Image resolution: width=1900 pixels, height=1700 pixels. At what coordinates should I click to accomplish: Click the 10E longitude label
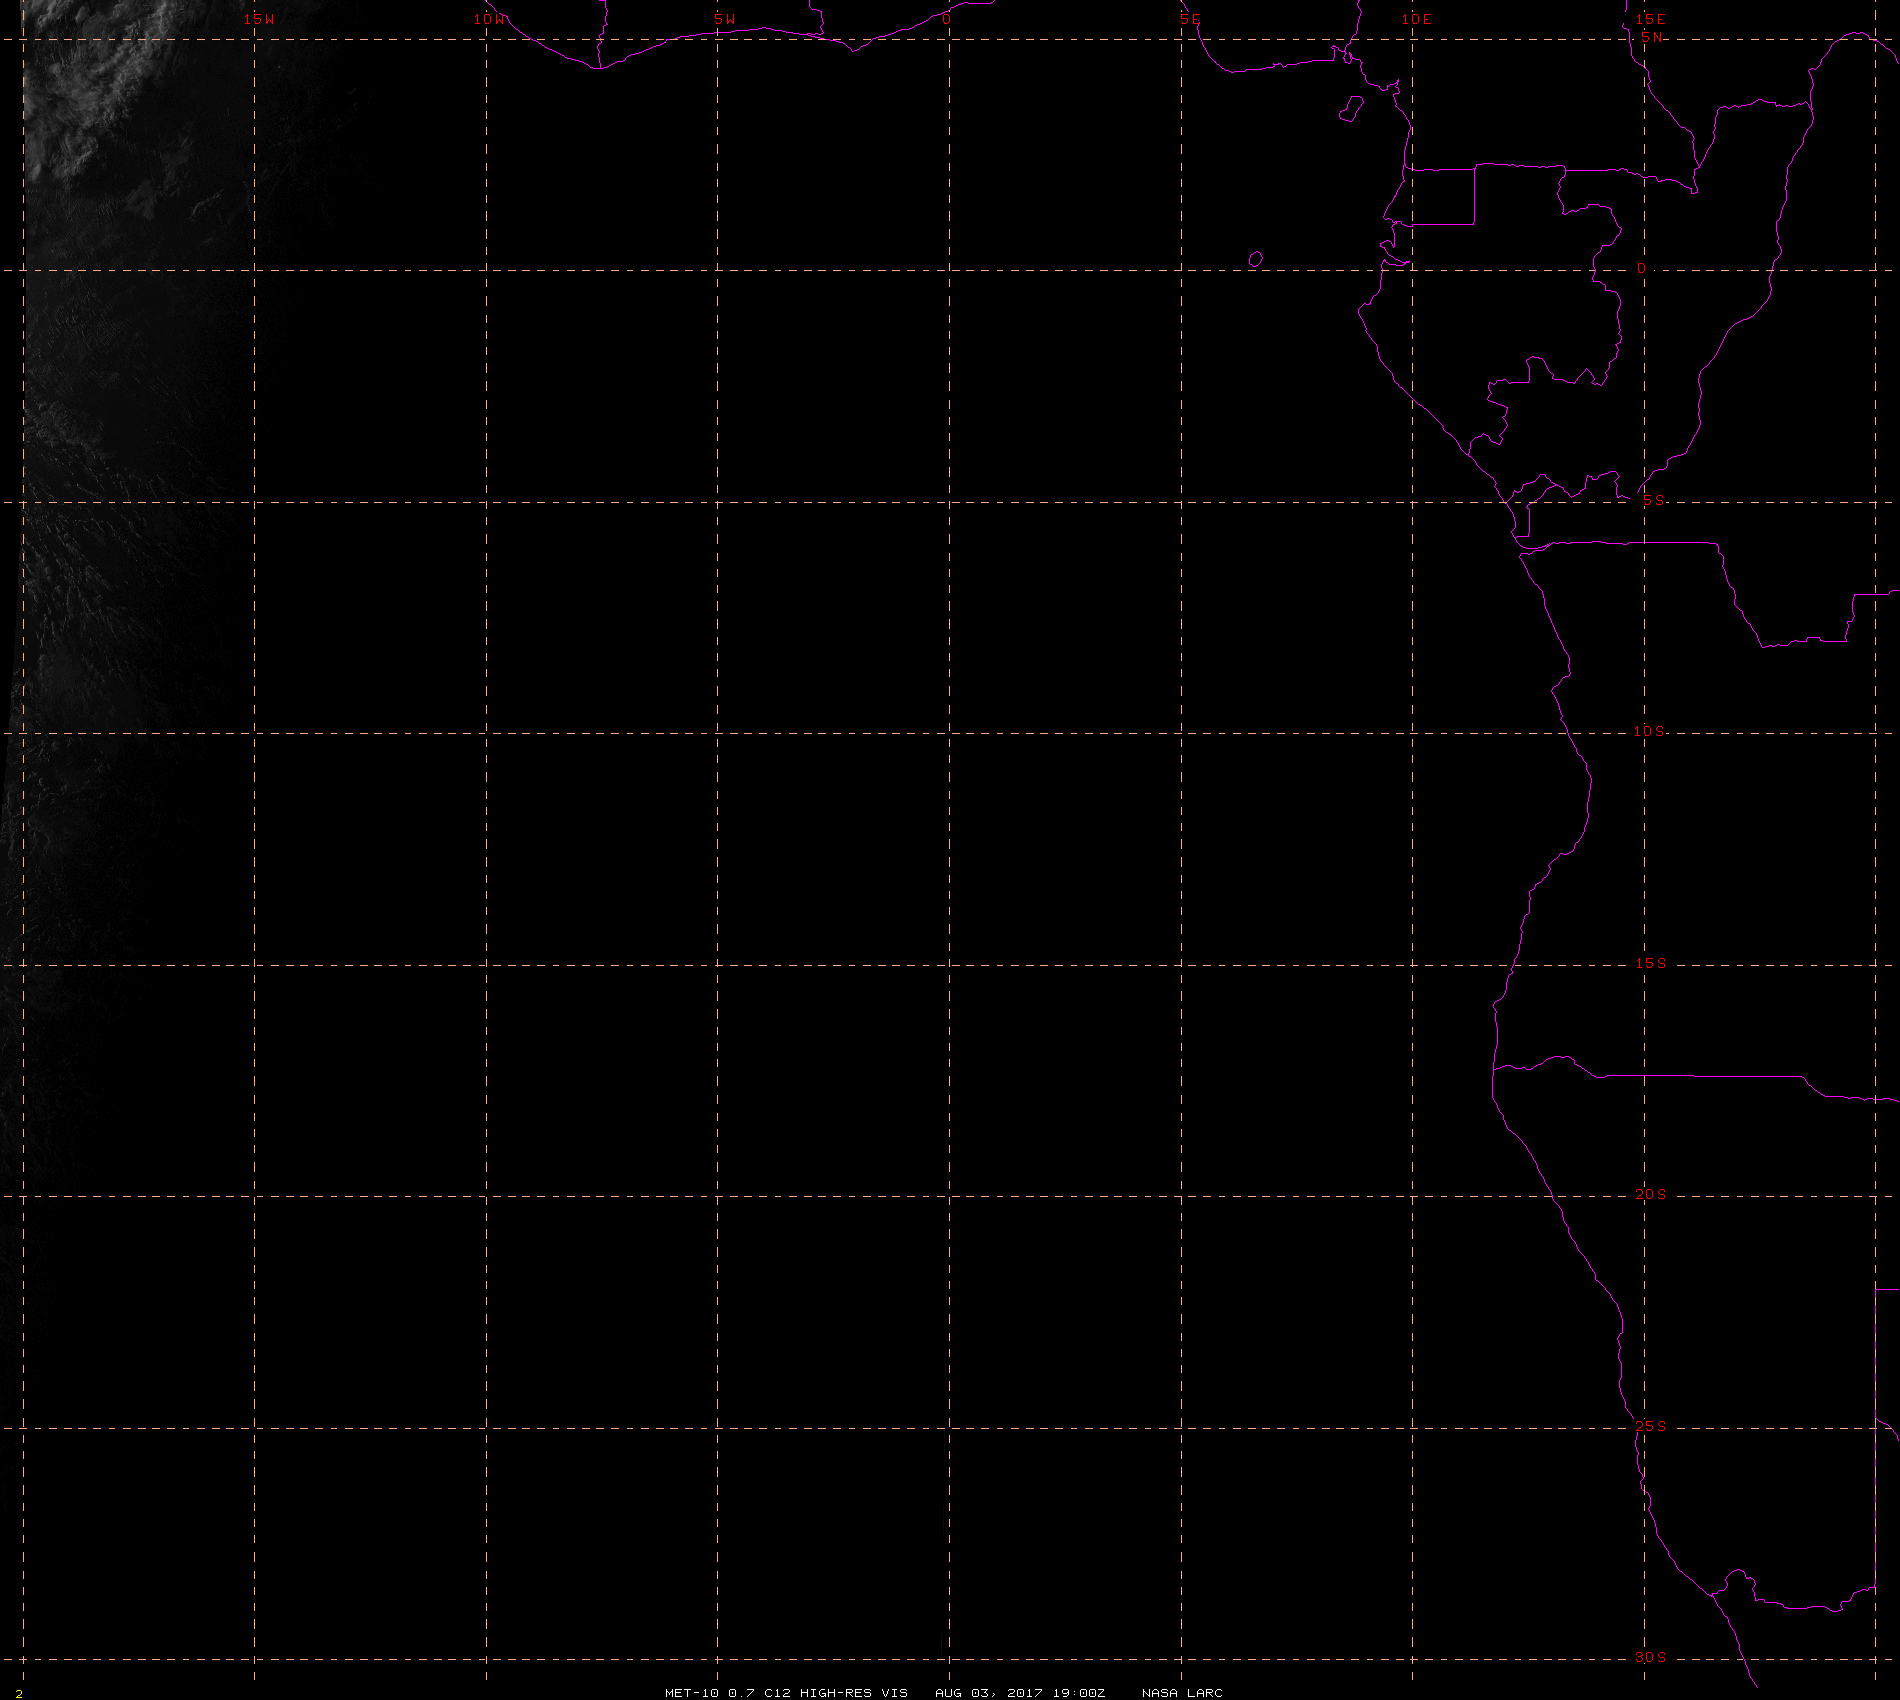click(1416, 19)
